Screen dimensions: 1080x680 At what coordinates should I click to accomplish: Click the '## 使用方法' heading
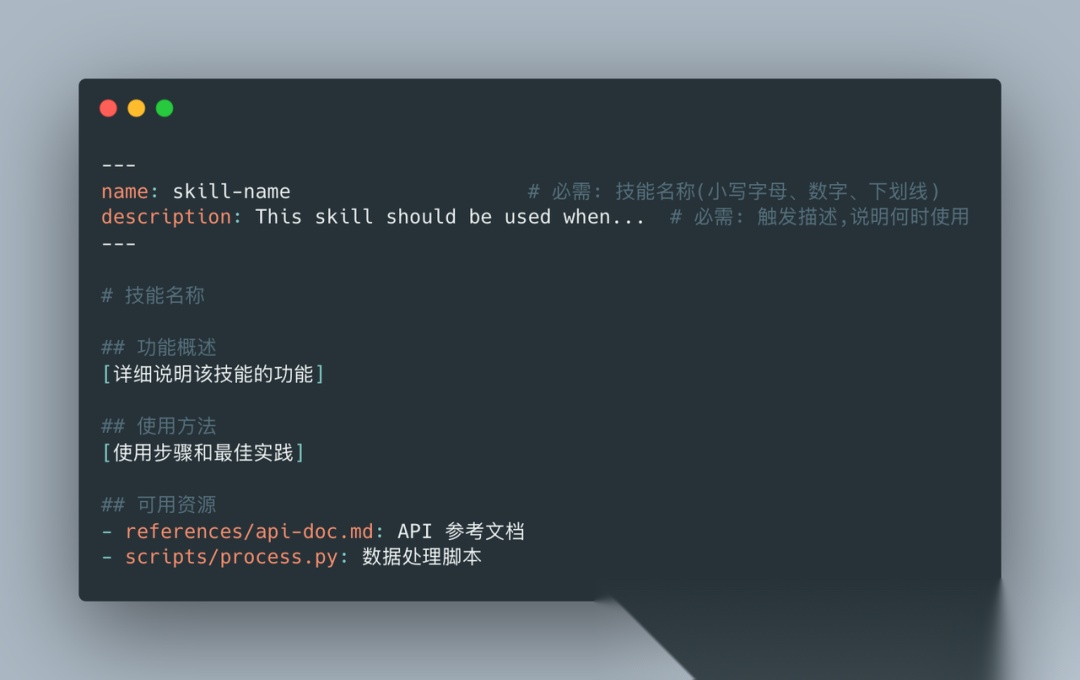pos(158,426)
